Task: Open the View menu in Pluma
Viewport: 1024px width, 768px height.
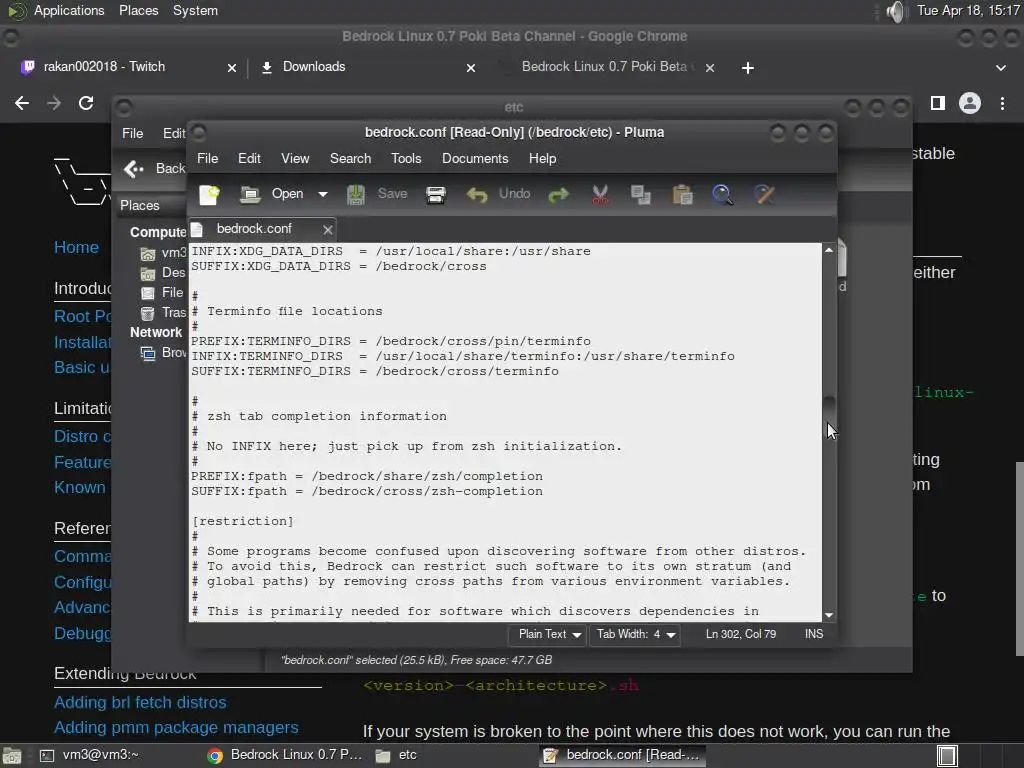Action: 295,159
